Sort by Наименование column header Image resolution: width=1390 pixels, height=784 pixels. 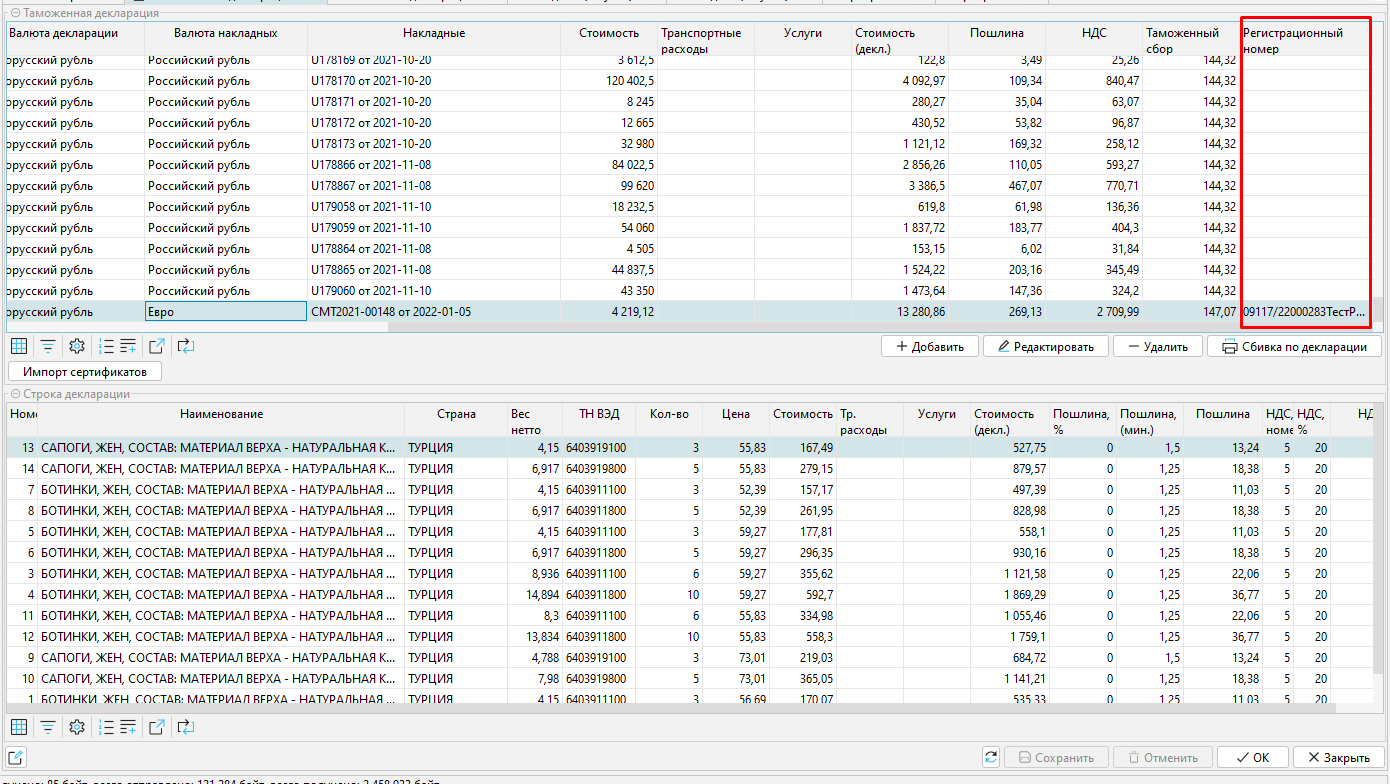coord(221,414)
